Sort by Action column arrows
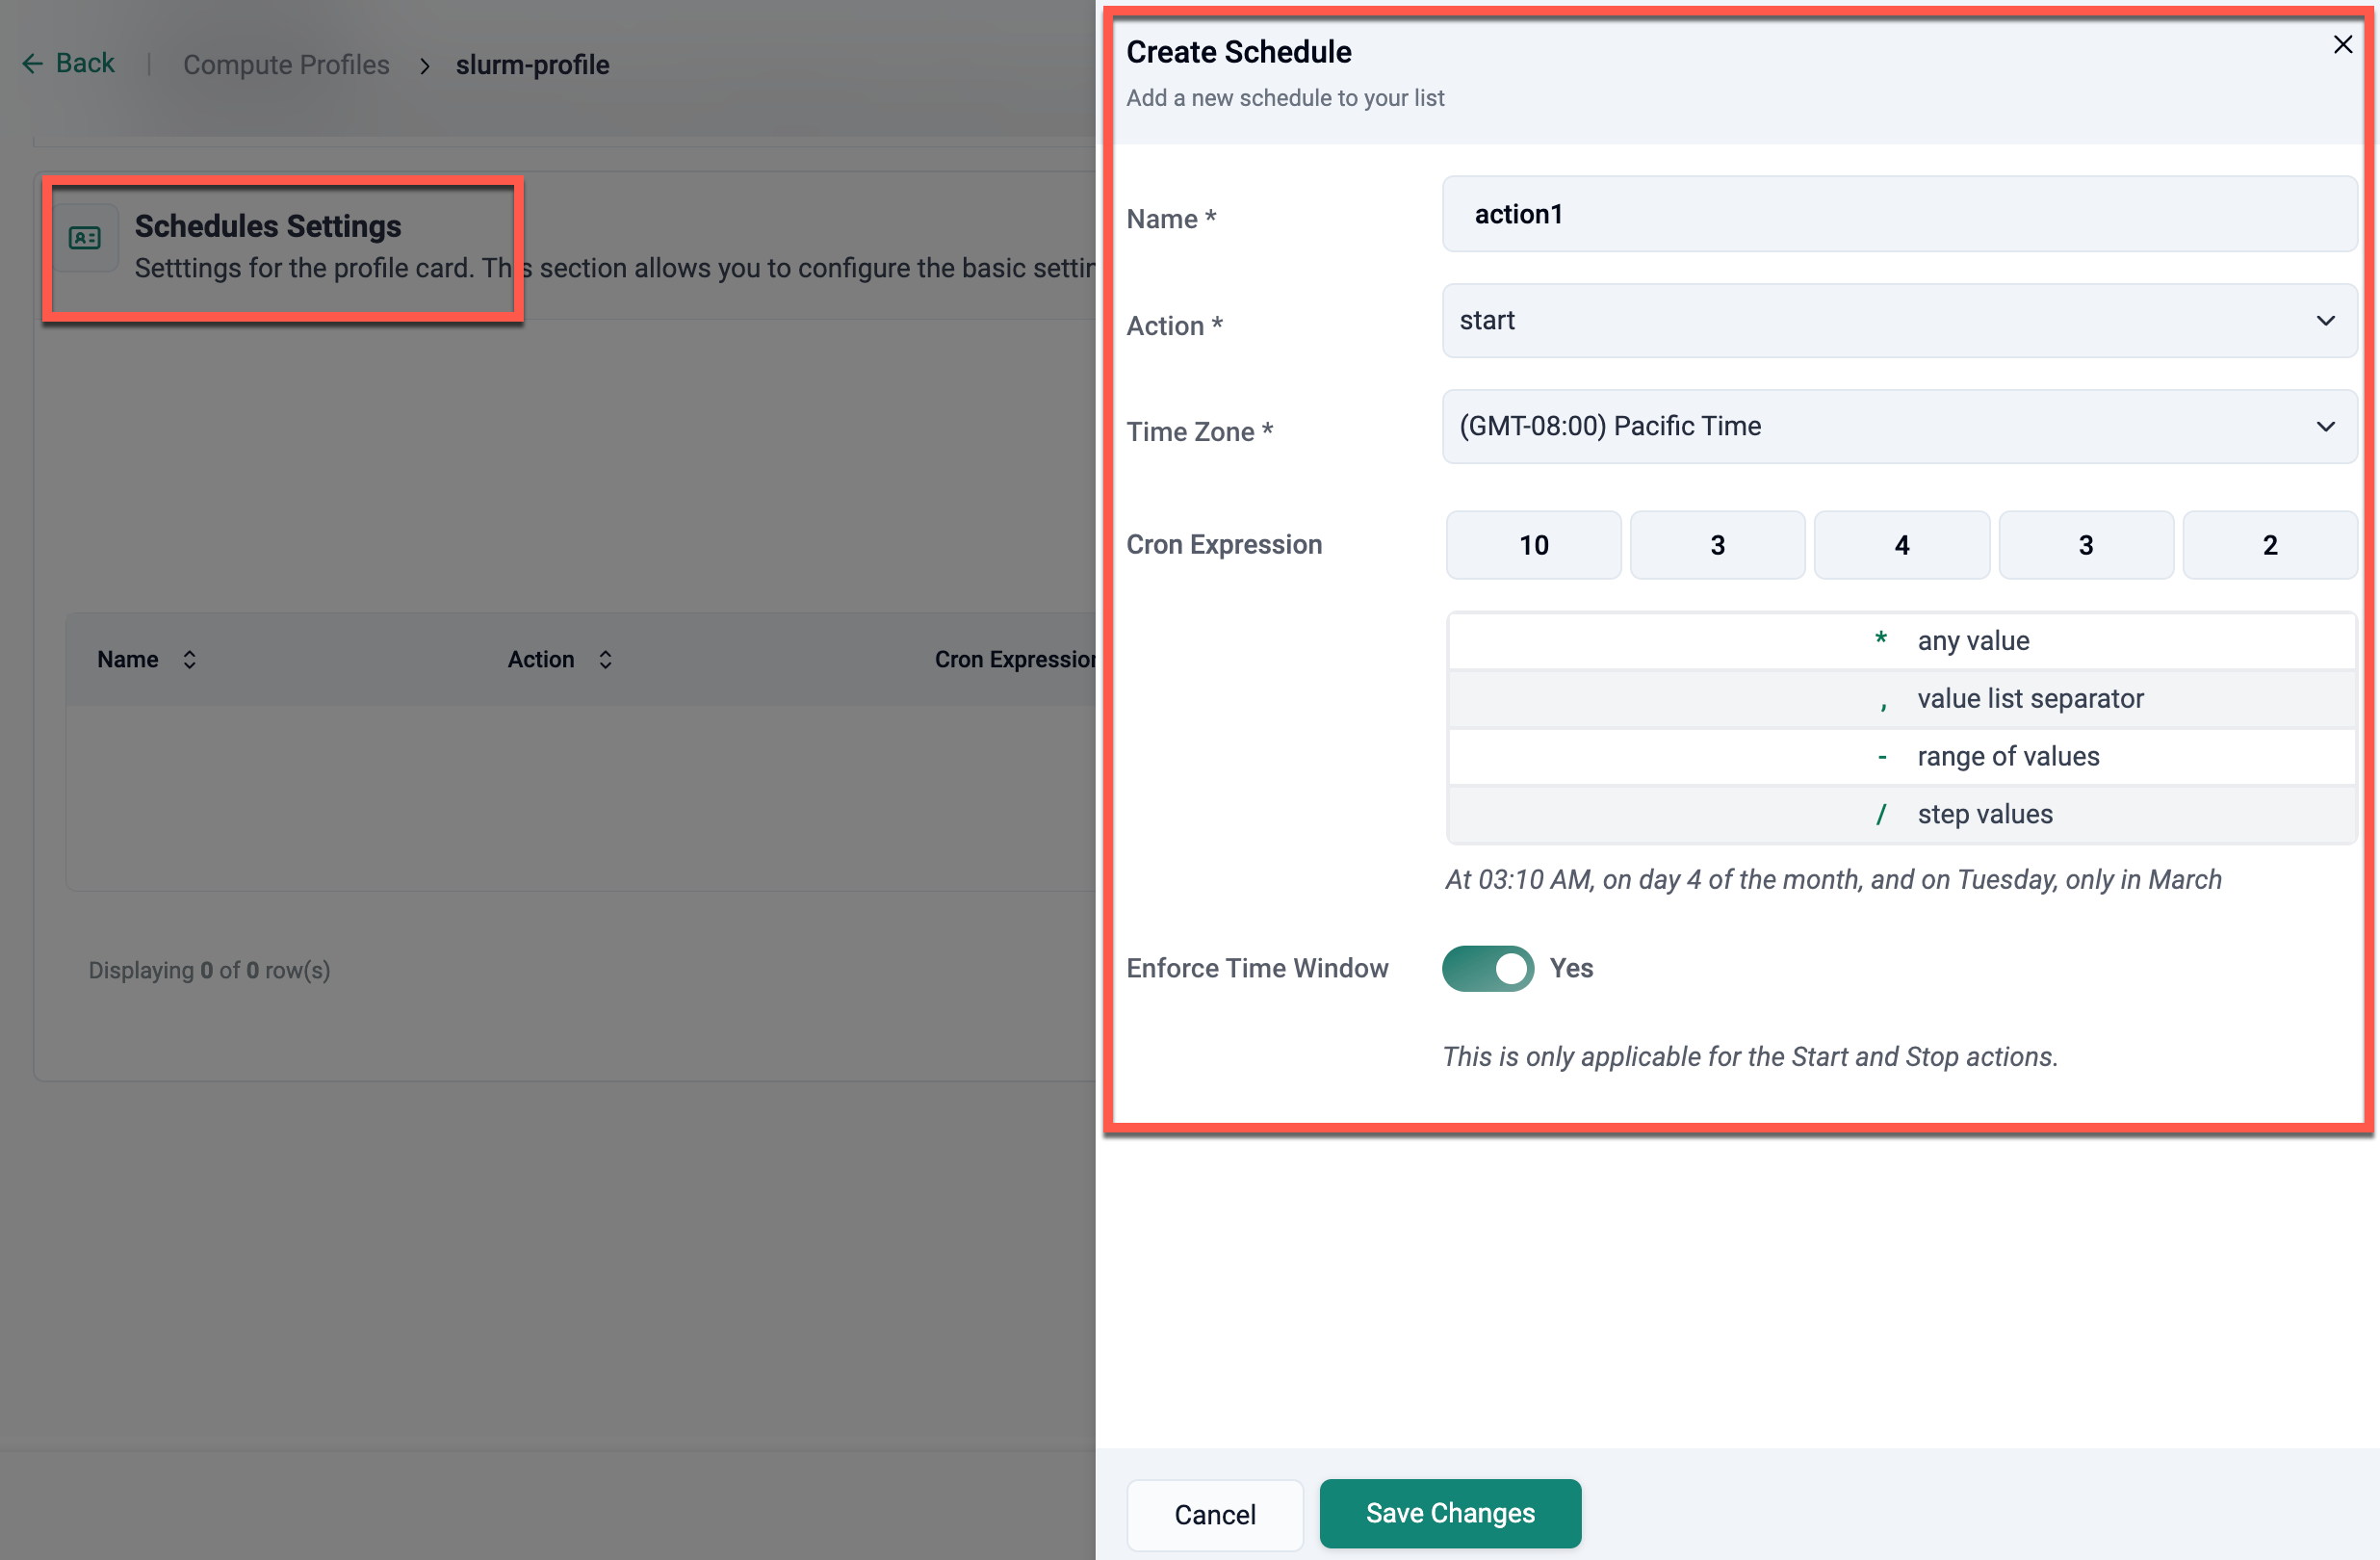 click(x=605, y=660)
